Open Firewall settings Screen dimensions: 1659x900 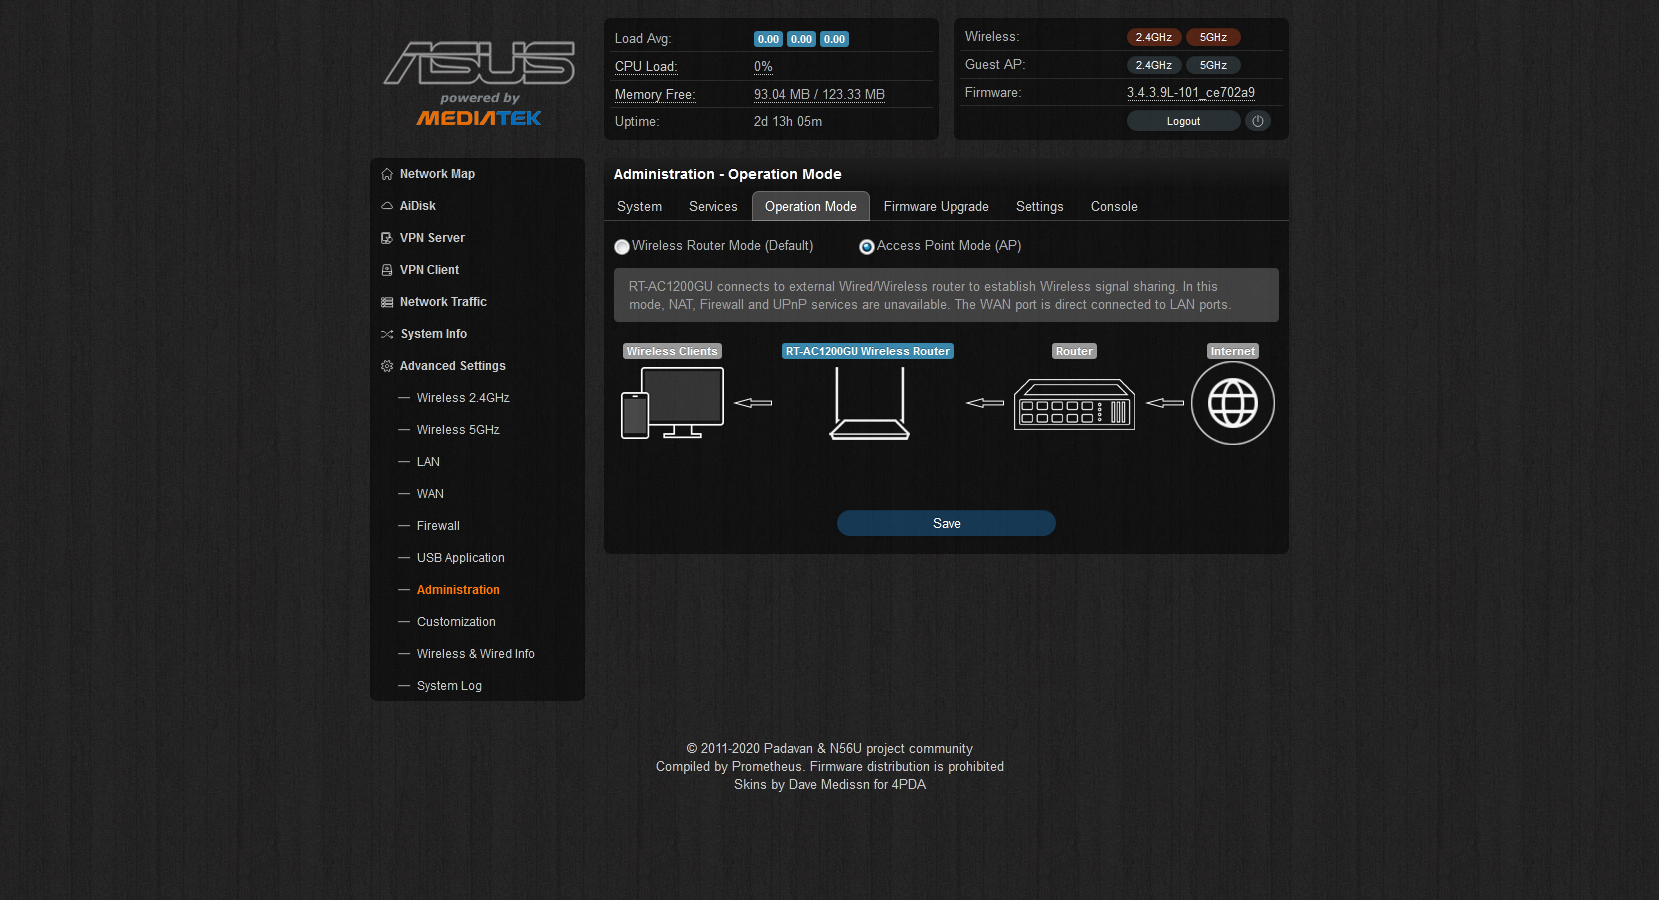pos(438,526)
